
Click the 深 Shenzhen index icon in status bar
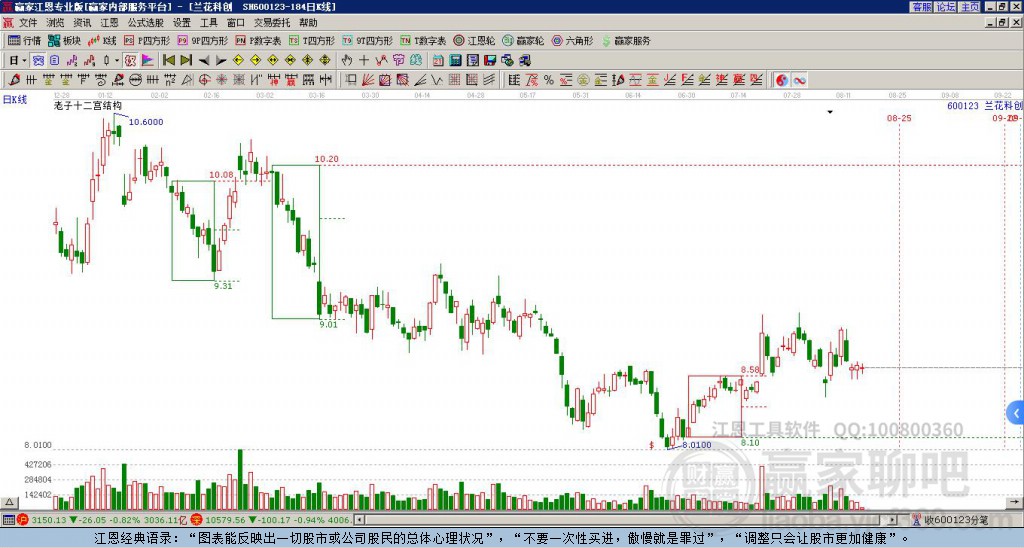pos(197,520)
